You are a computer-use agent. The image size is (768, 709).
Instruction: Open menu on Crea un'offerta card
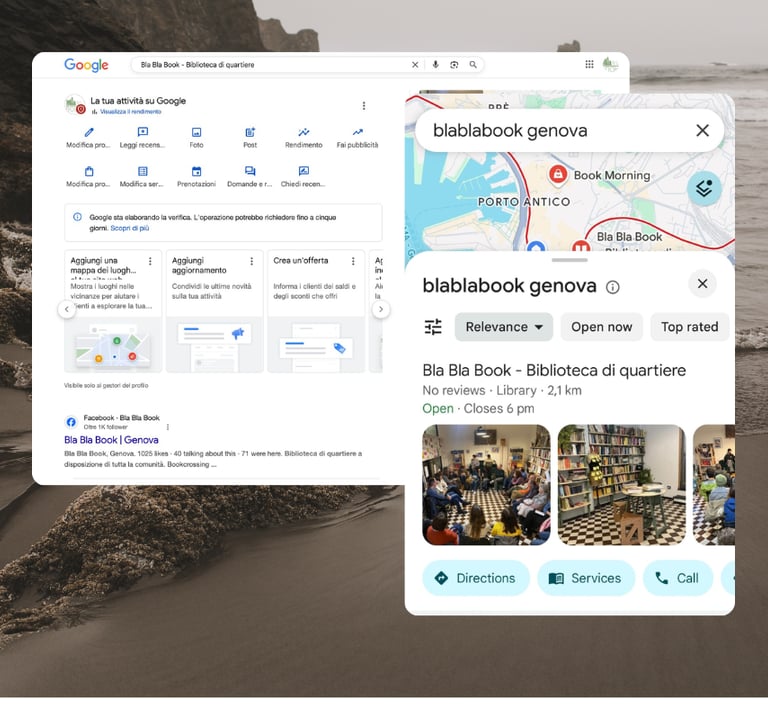[353, 261]
